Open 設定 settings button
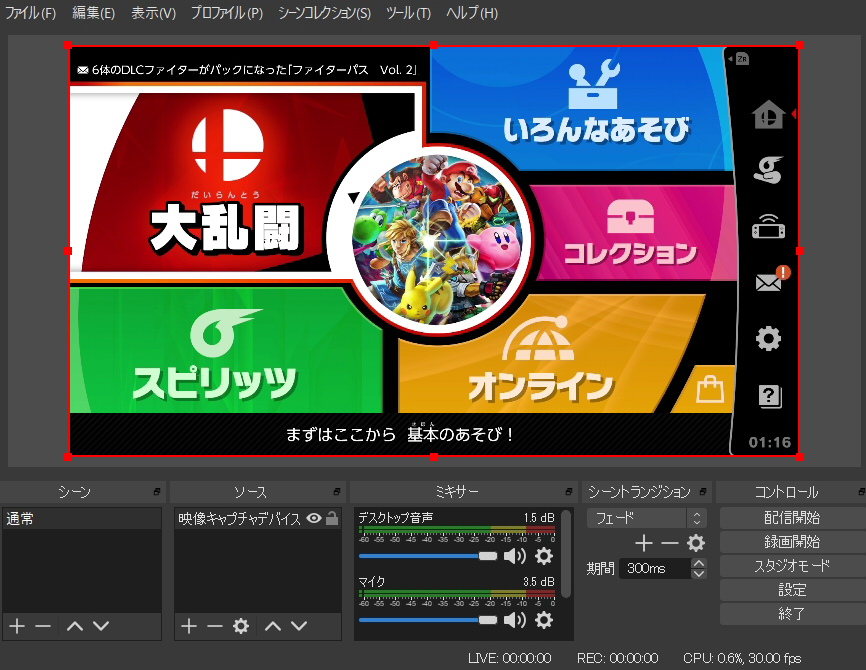 (792, 590)
